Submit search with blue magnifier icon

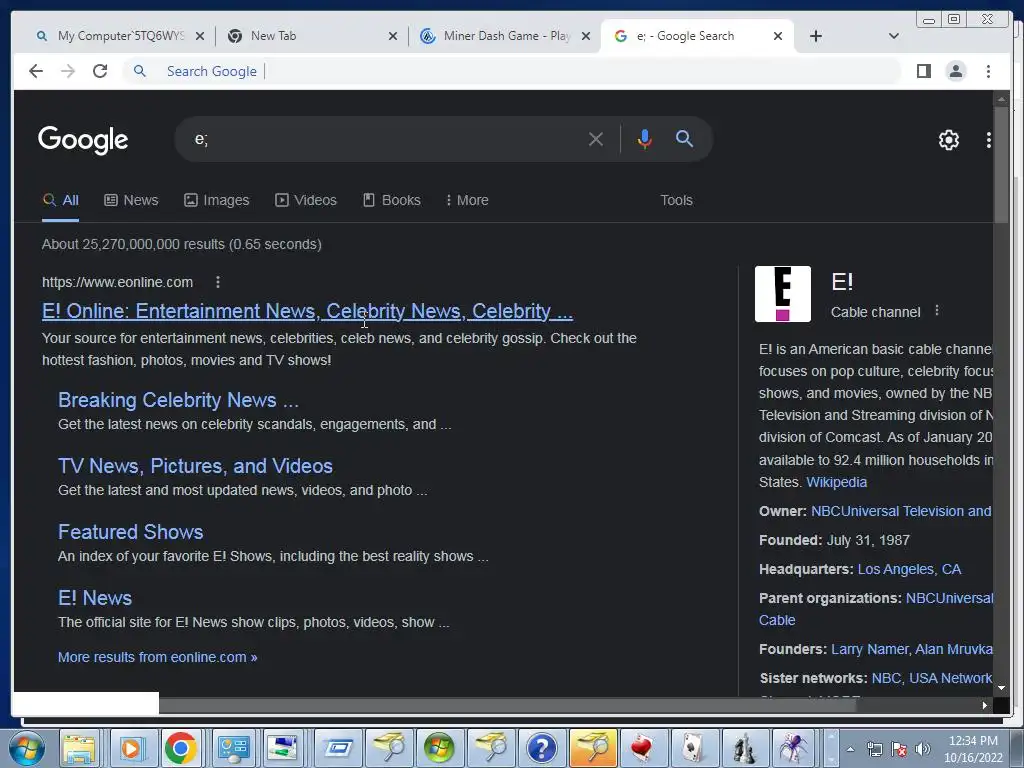point(684,138)
